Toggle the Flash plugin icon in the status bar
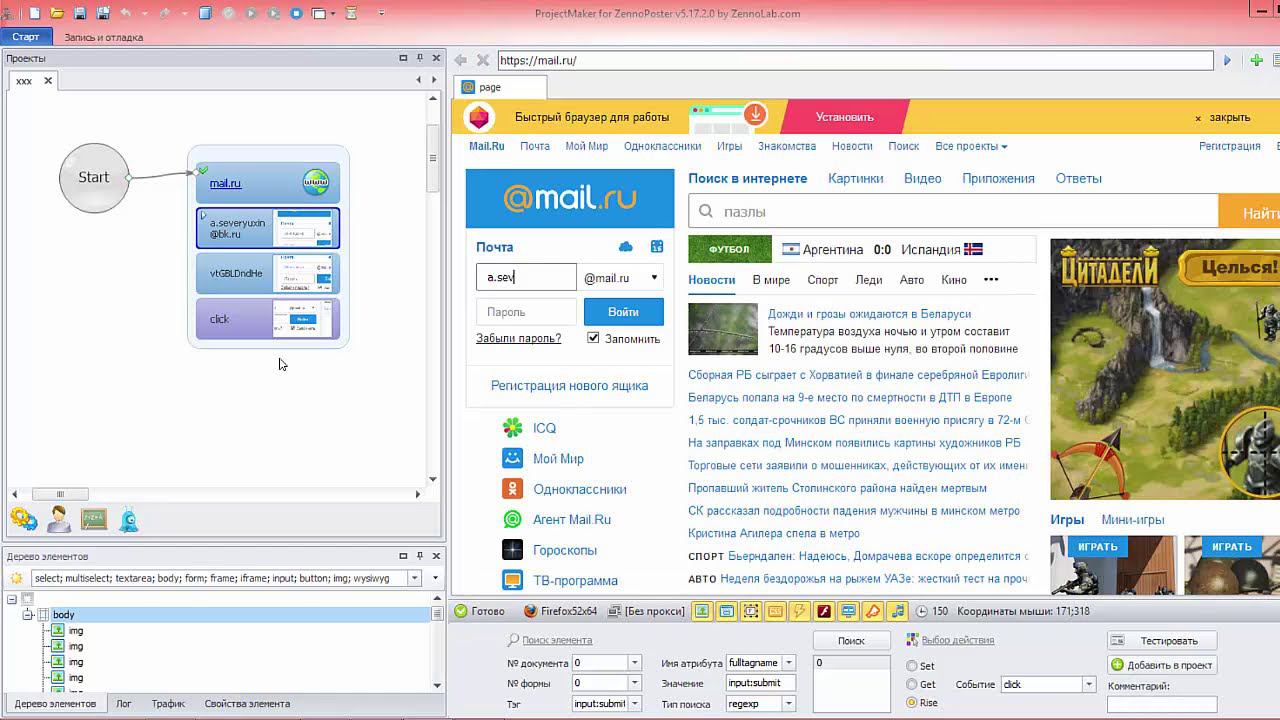Image resolution: width=1280 pixels, height=720 pixels. [x=824, y=611]
